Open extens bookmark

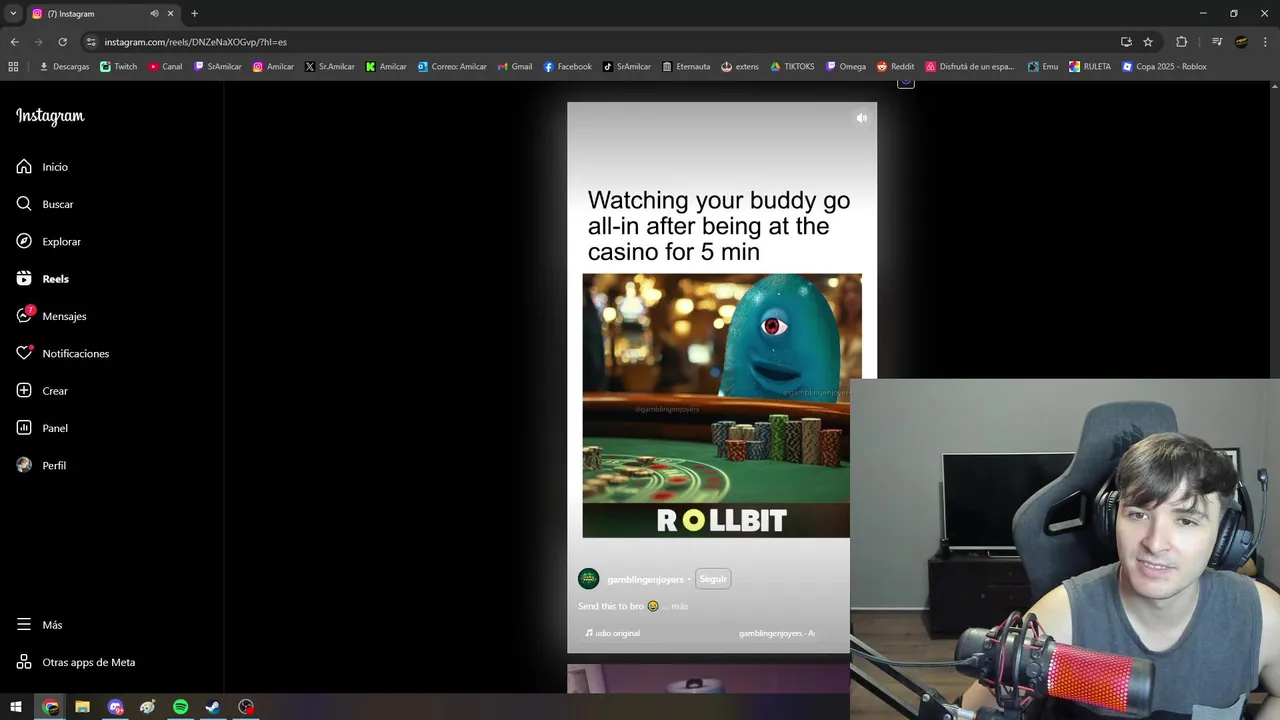pos(740,67)
